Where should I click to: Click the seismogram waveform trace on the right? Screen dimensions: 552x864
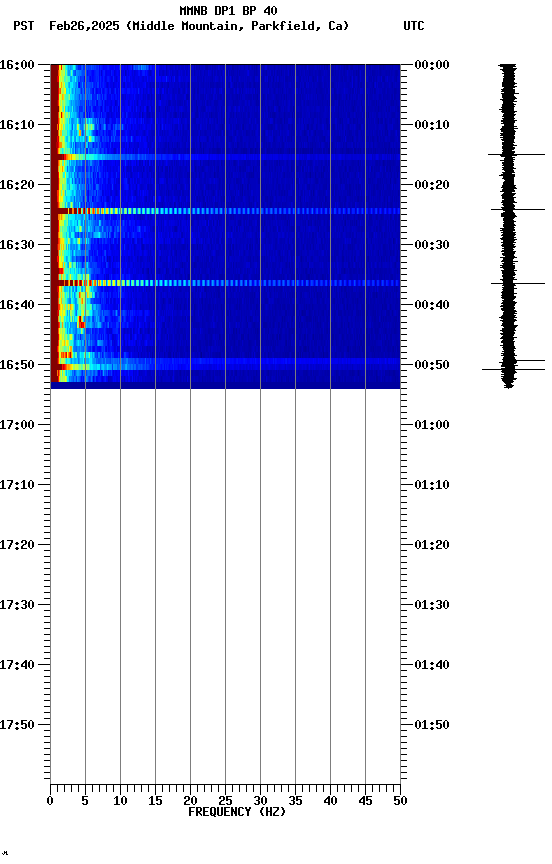tap(508, 226)
